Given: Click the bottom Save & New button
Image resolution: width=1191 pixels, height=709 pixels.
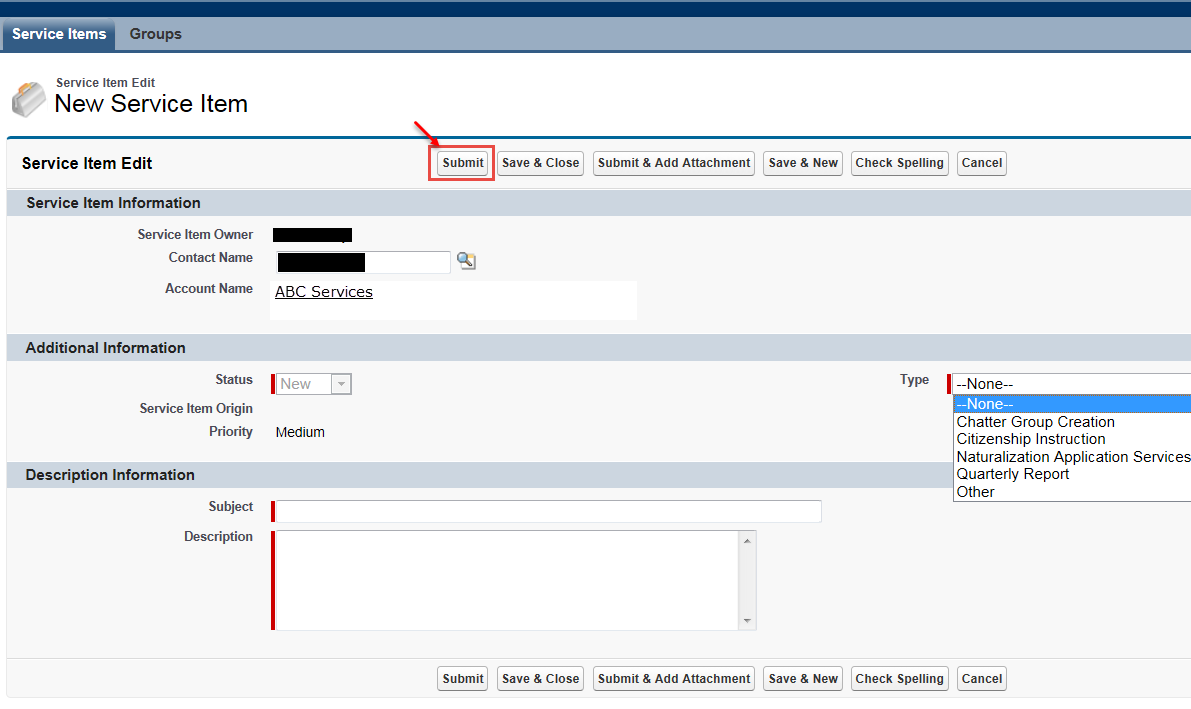Looking at the screenshot, I should tap(803, 679).
